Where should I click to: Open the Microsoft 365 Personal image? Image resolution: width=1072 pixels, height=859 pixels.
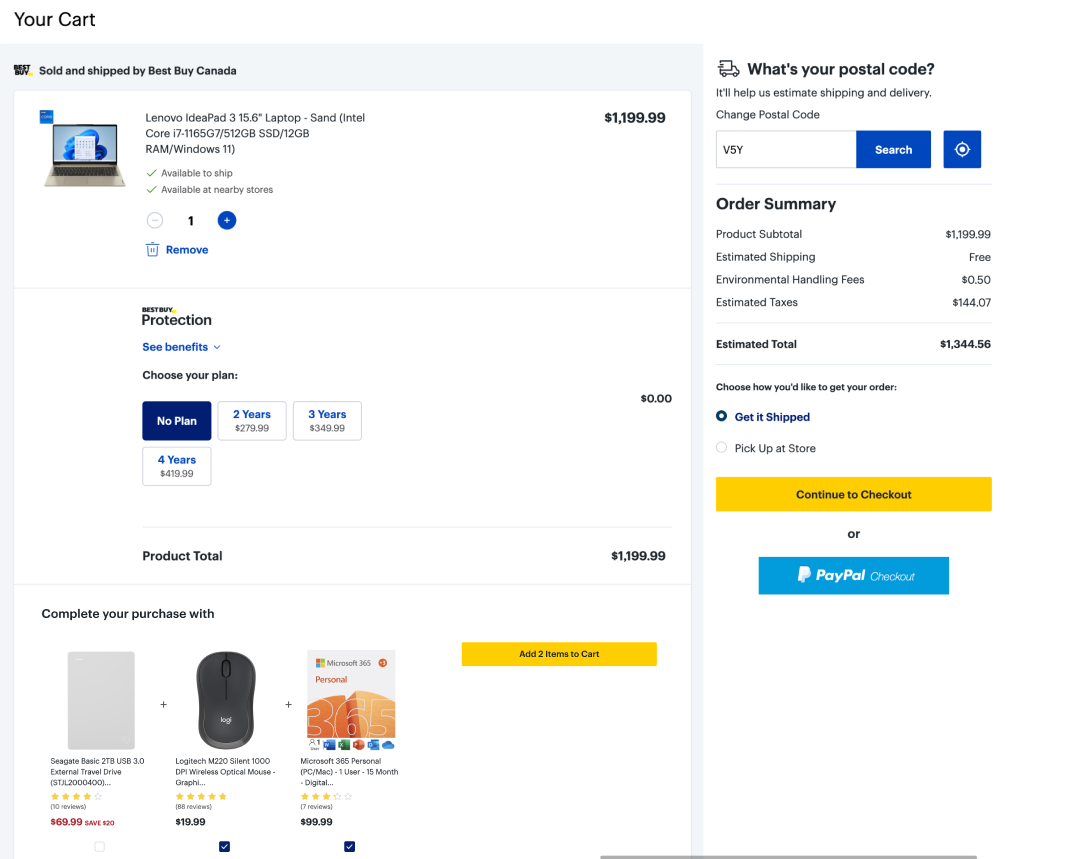351,700
